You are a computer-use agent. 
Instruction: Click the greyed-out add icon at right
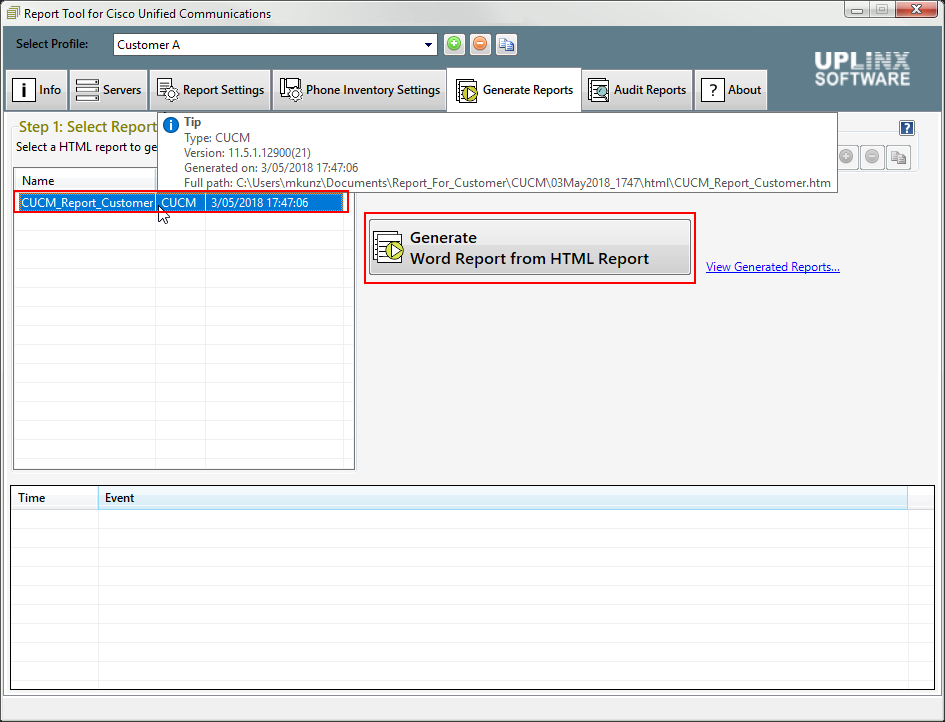coord(846,157)
